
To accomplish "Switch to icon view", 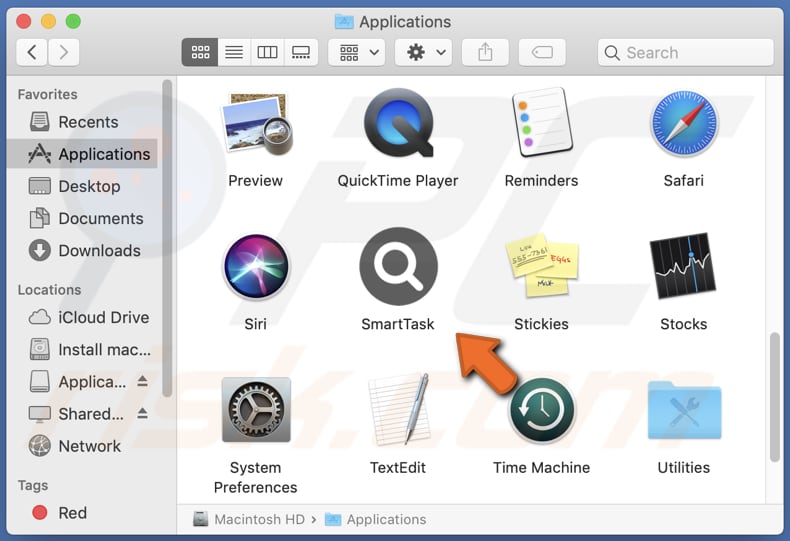I will click(x=200, y=52).
